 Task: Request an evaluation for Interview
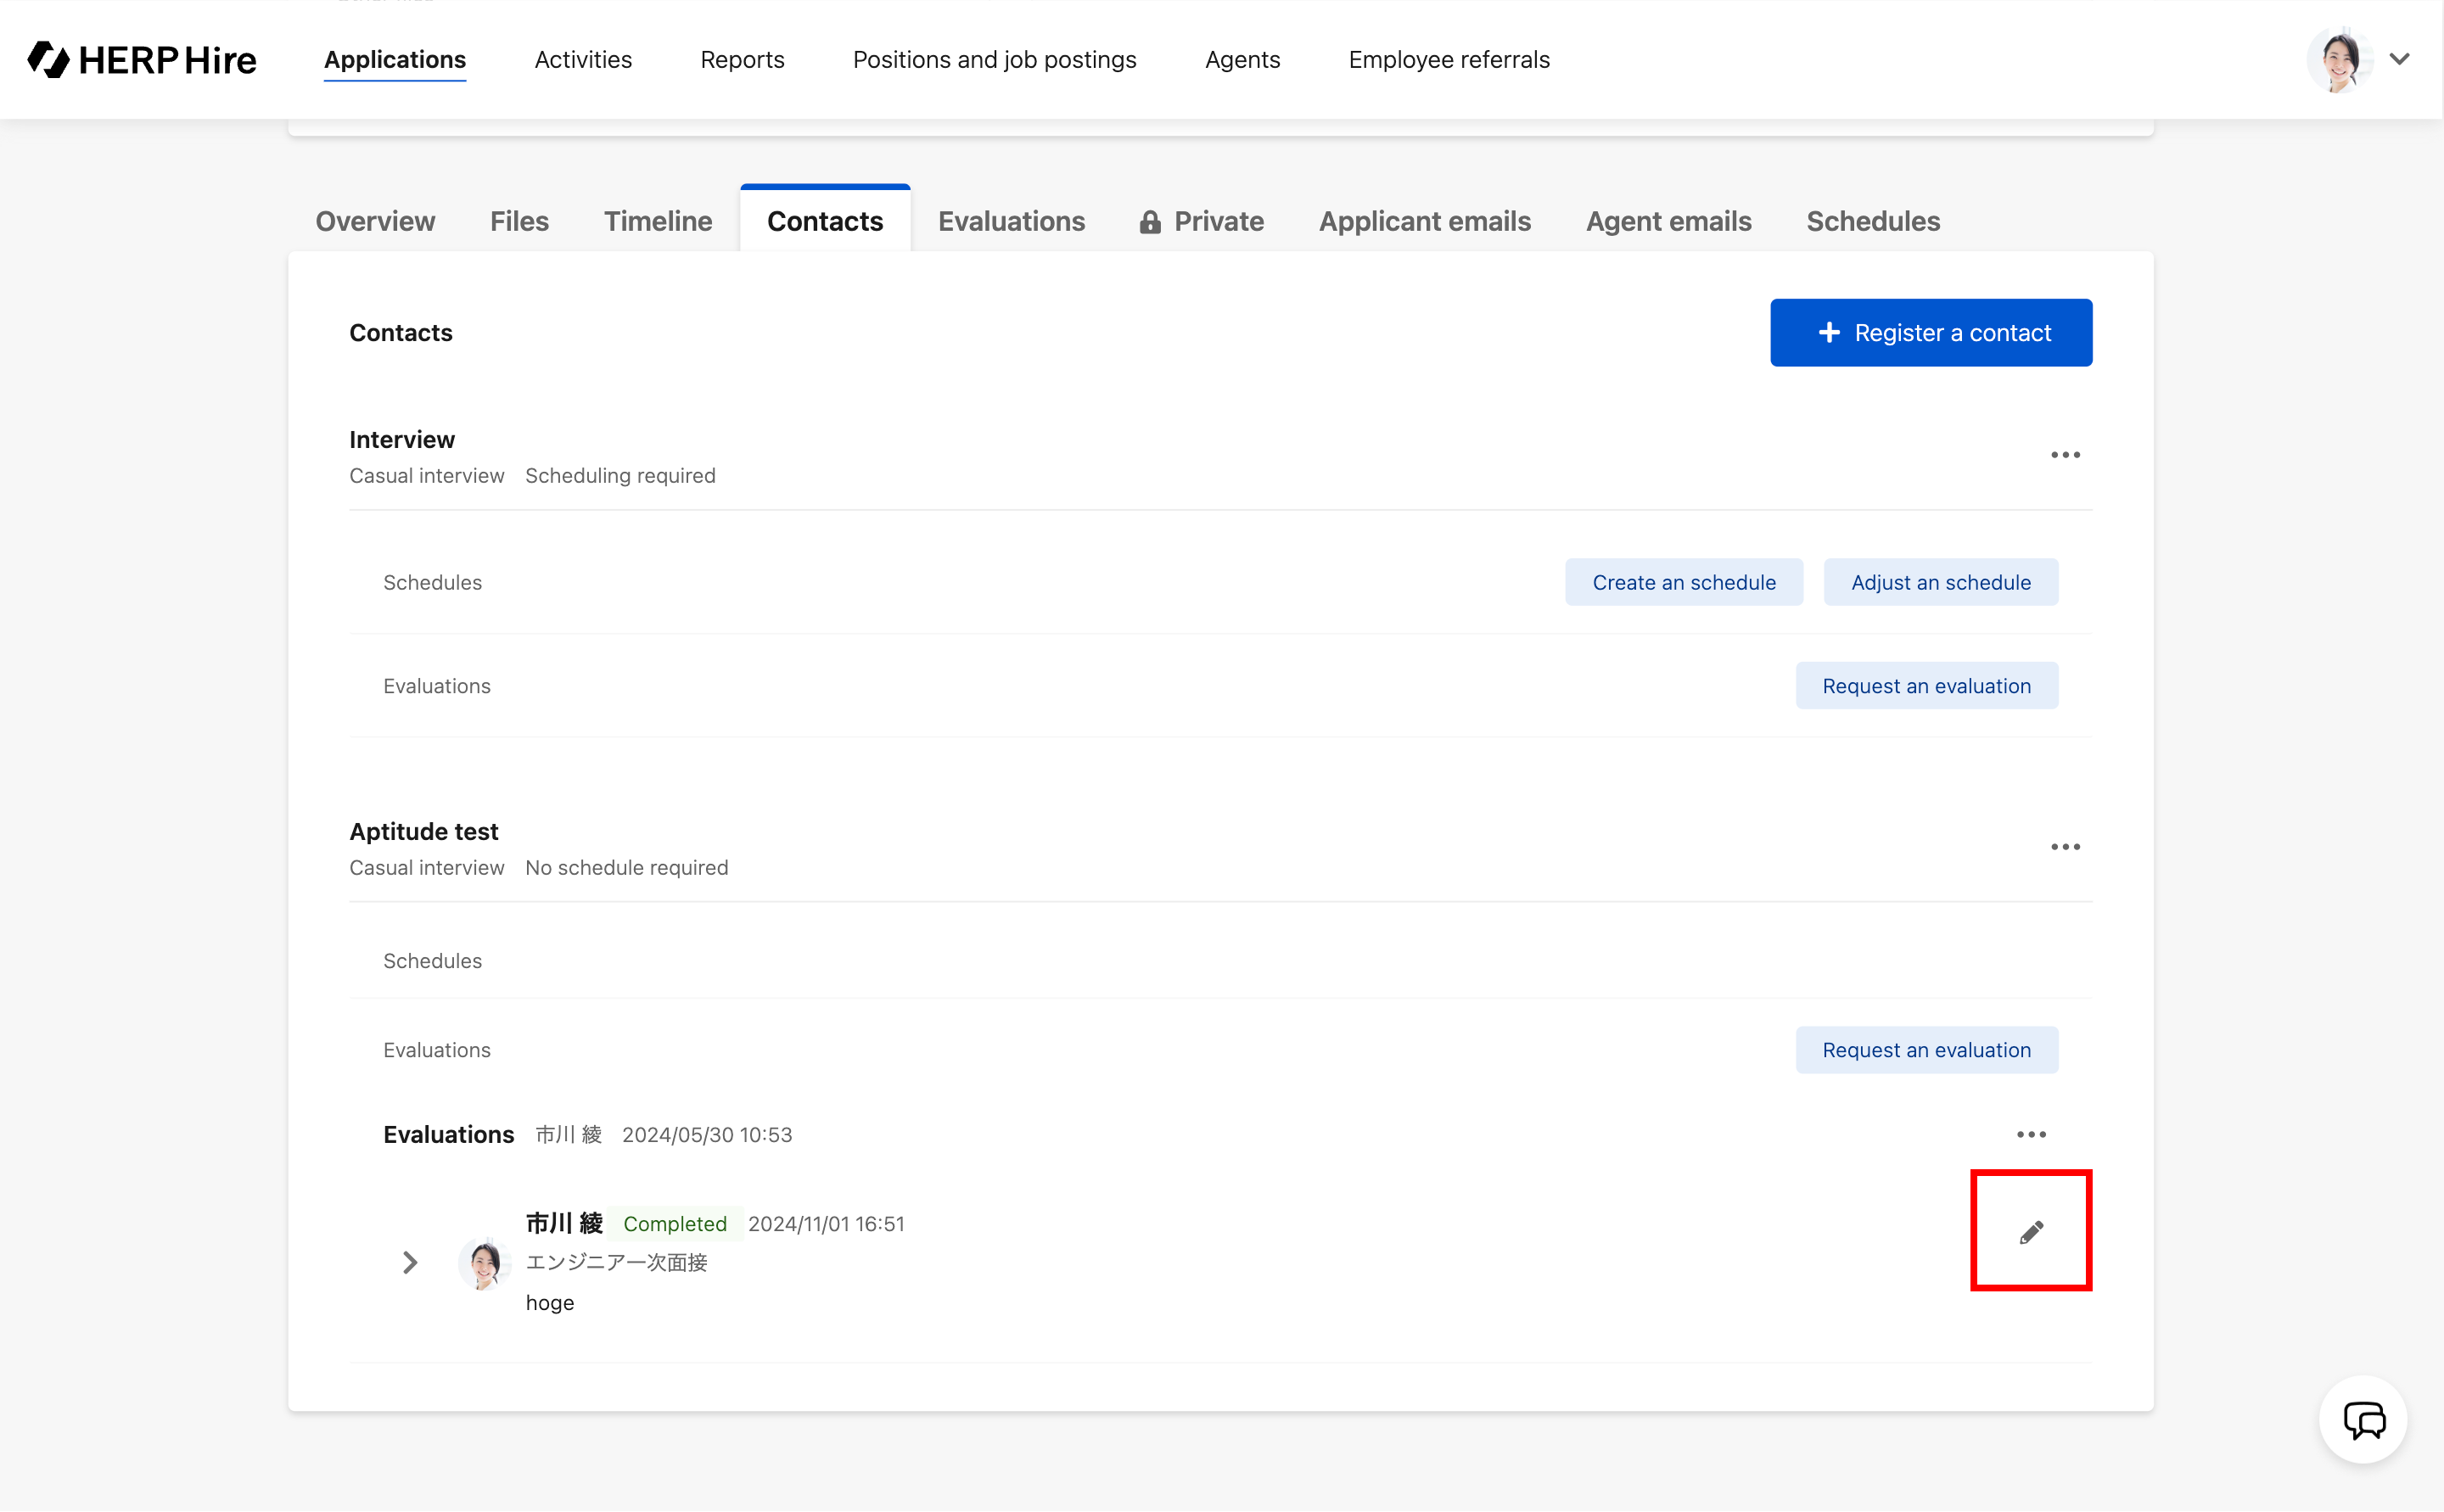1926,686
